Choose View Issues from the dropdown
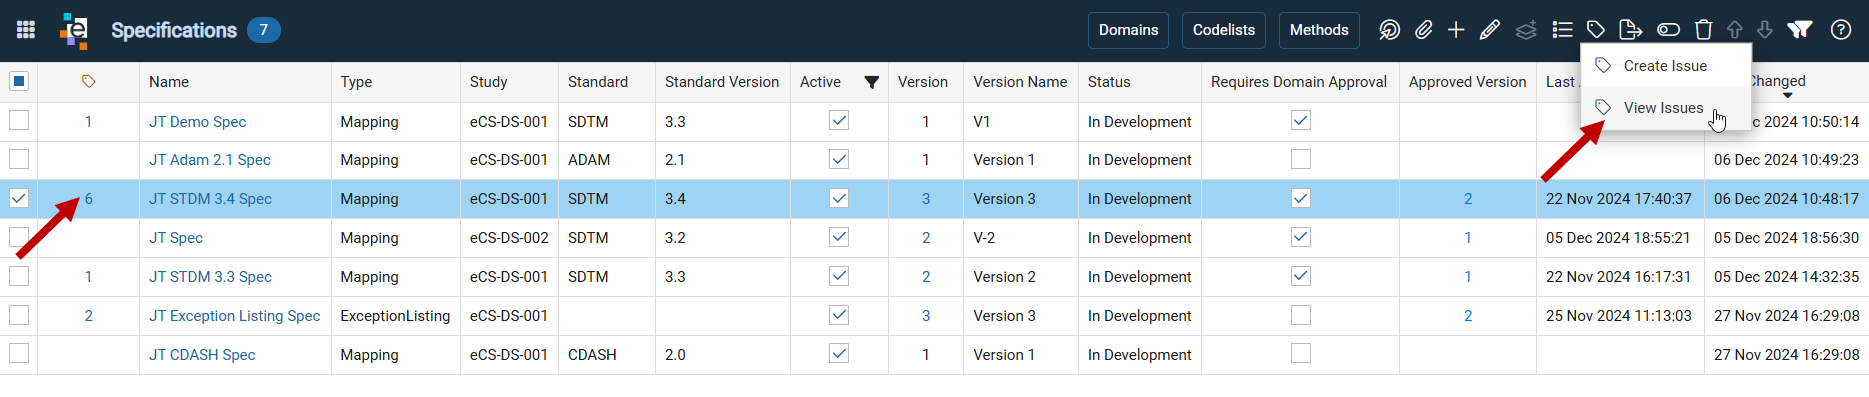This screenshot has height=397, width=1869. tap(1666, 108)
